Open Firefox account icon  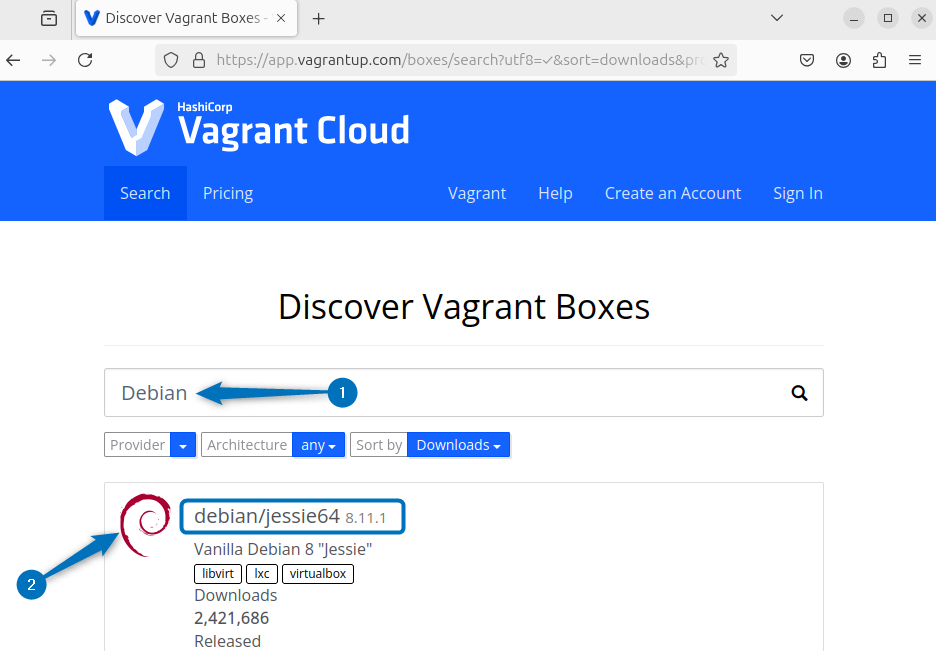click(x=843, y=60)
